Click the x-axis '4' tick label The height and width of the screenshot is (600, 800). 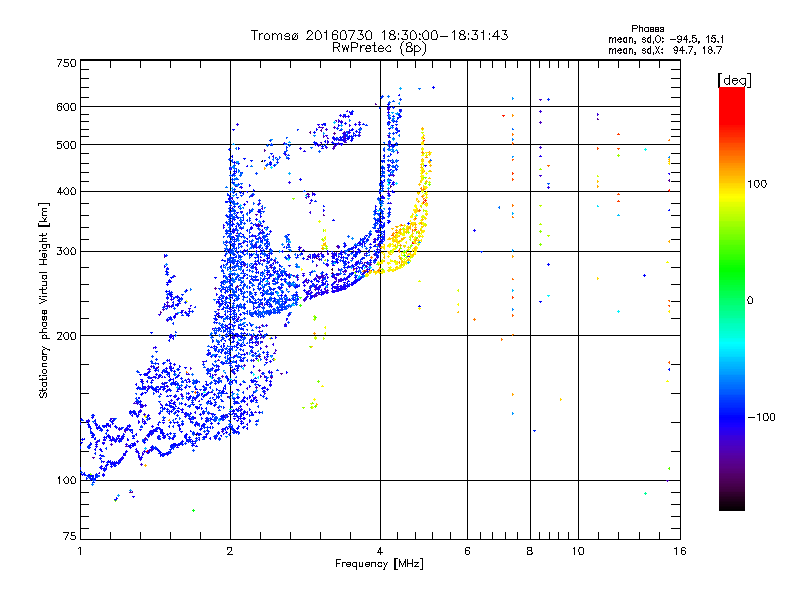[380, 551]
